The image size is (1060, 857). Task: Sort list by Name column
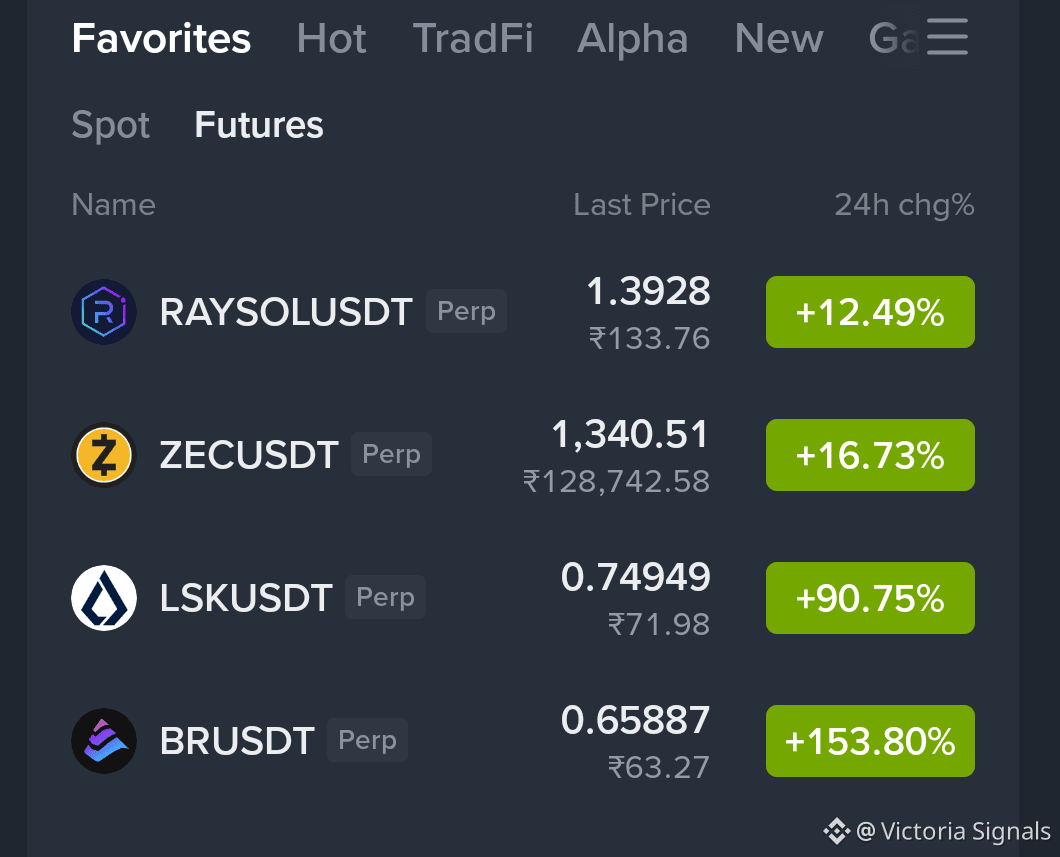coord(114,205)
